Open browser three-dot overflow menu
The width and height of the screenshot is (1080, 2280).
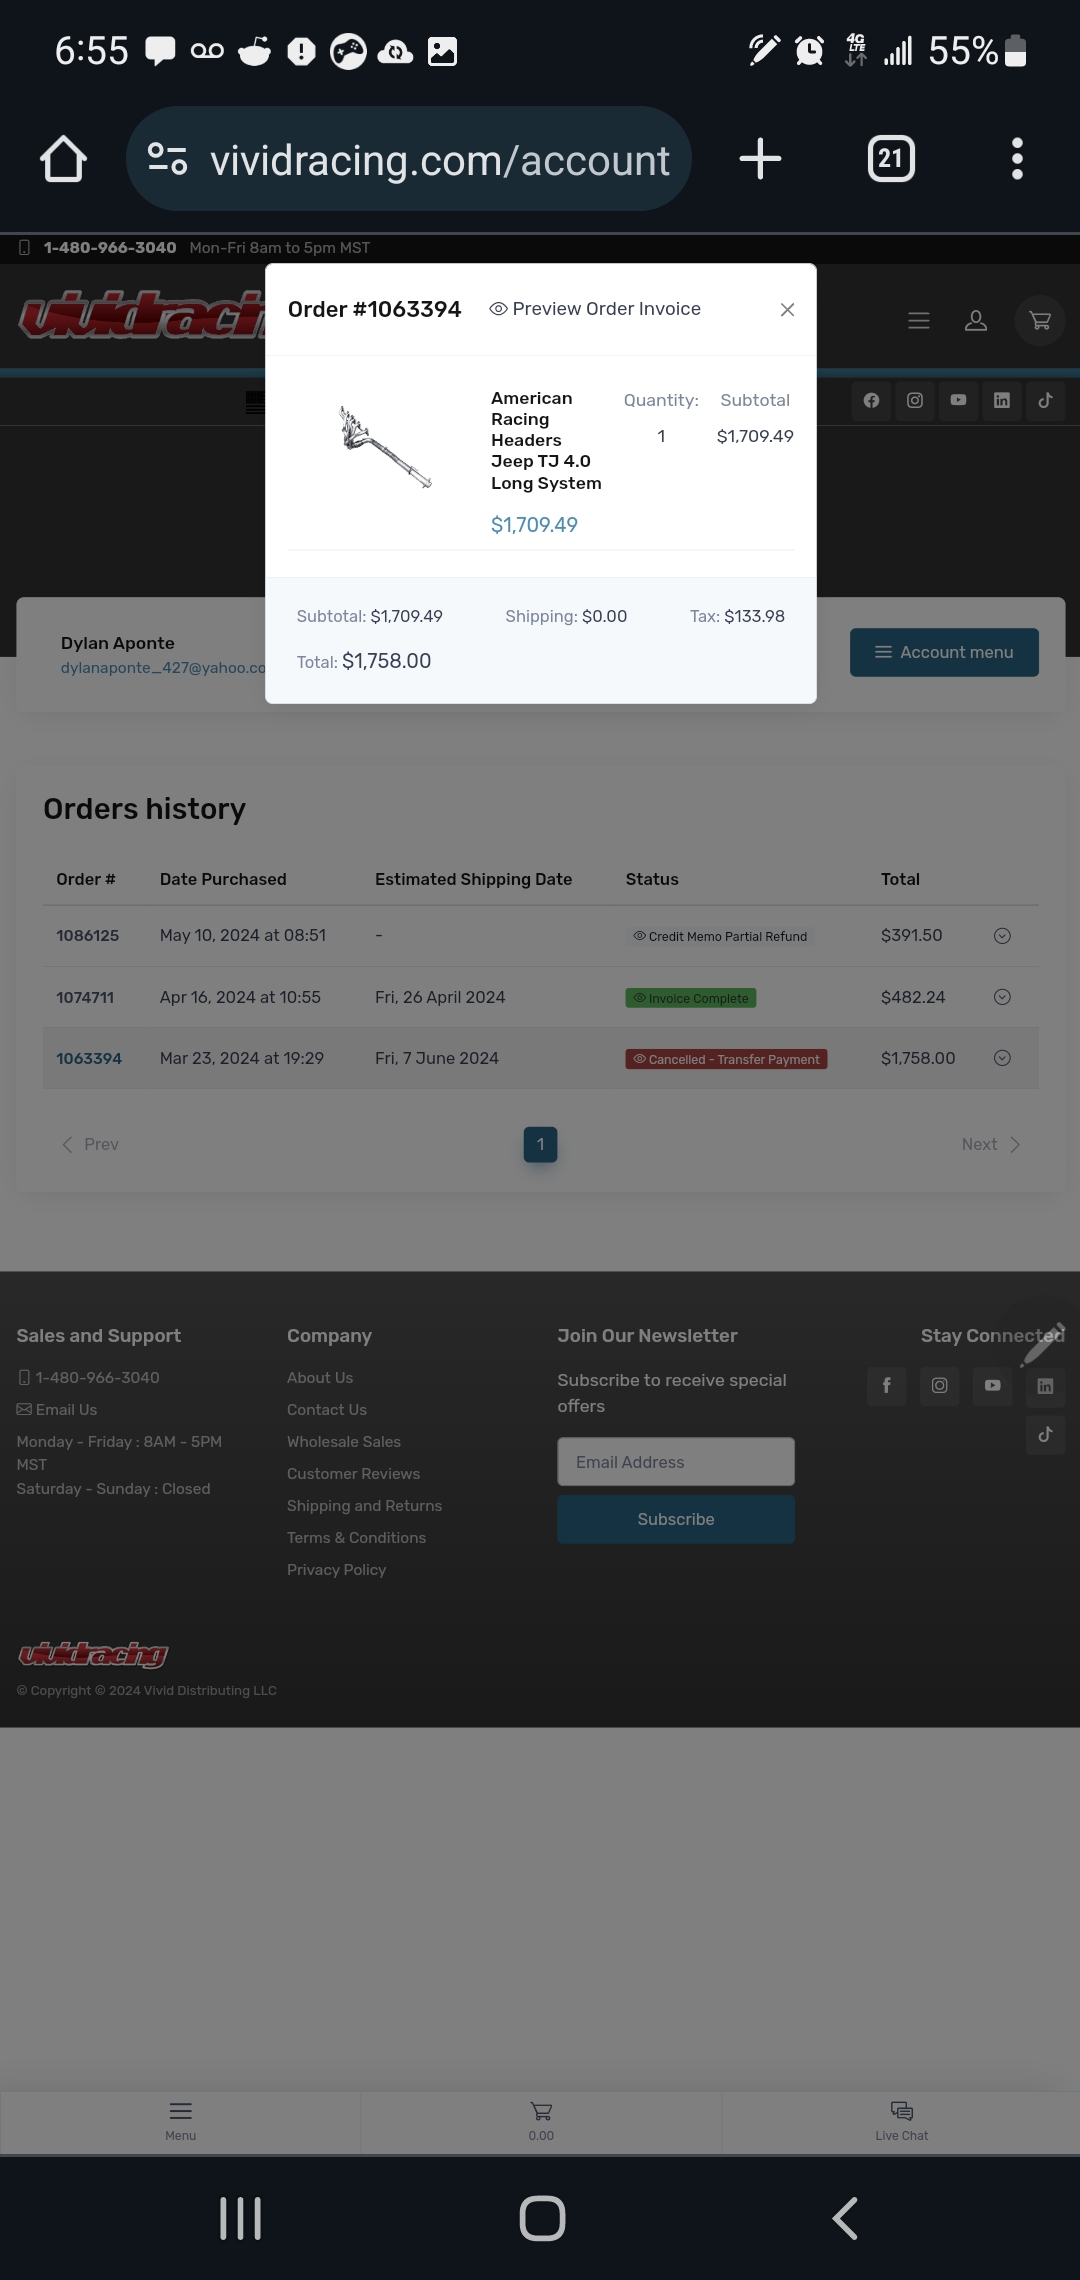tap(1017, 159)
